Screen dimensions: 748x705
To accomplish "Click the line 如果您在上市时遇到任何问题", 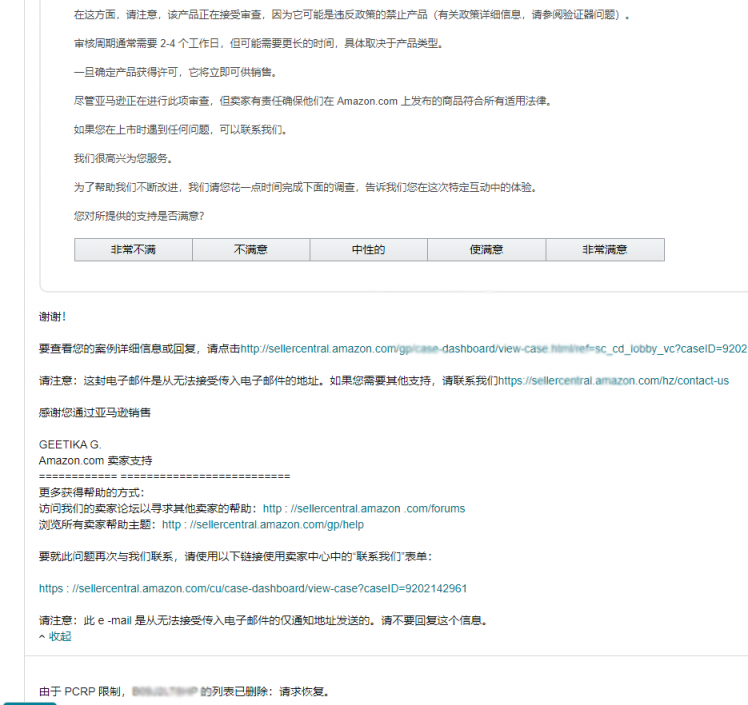I will coord(180,130).
